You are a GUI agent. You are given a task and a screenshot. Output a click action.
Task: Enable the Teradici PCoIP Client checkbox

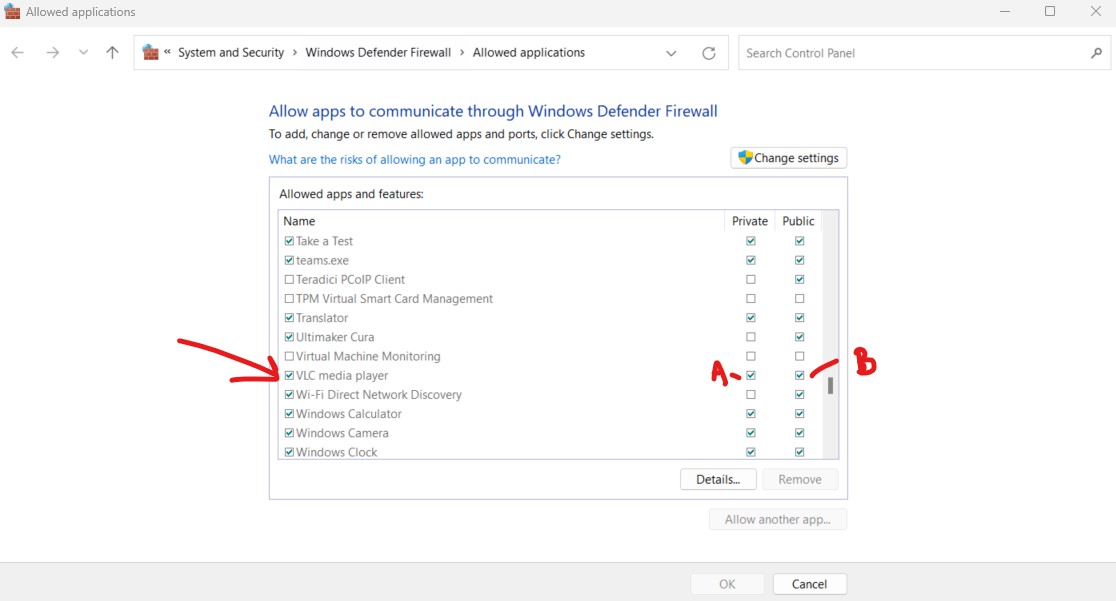tap(289, 279)
